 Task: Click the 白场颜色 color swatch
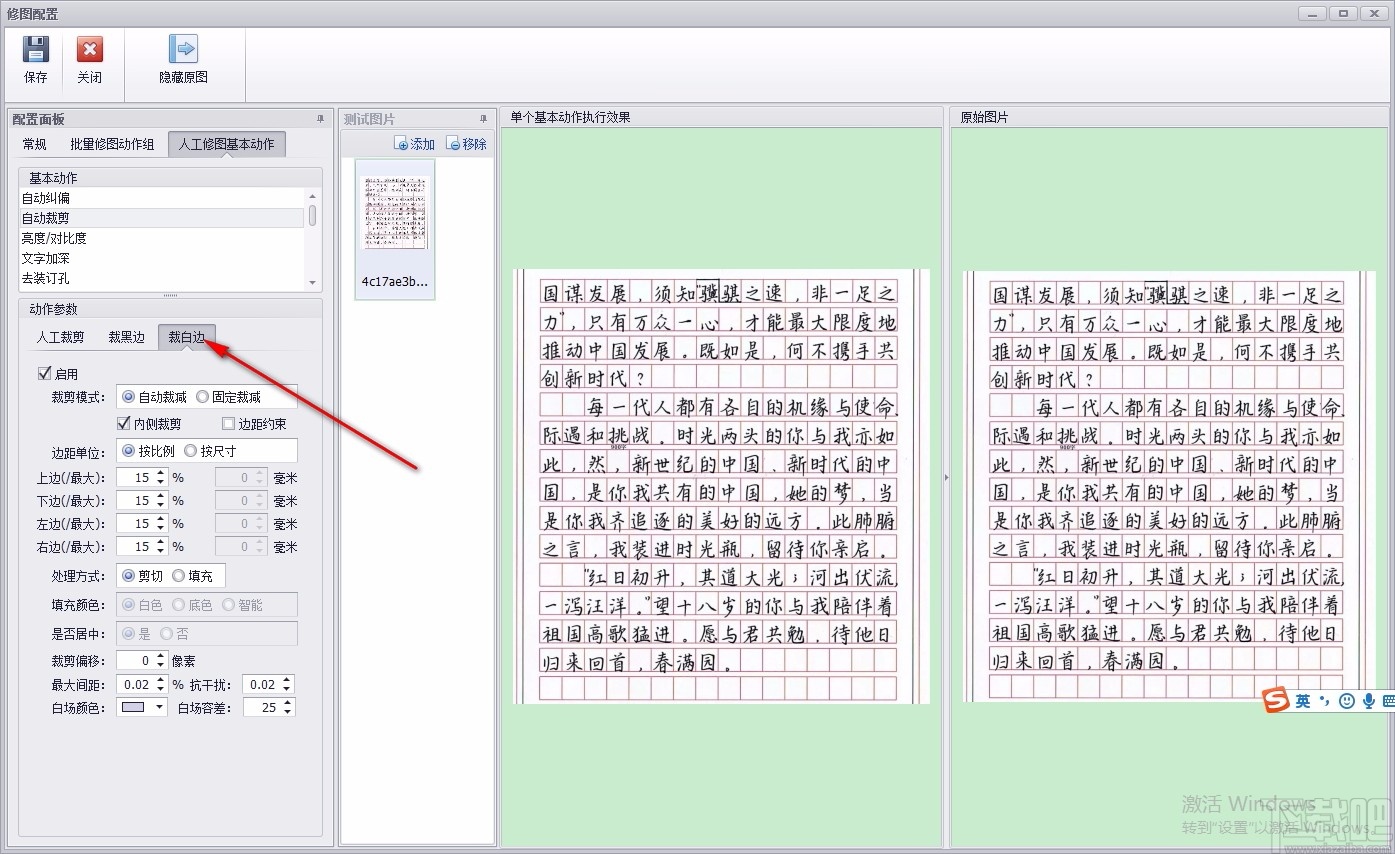[x=133, y=707]
